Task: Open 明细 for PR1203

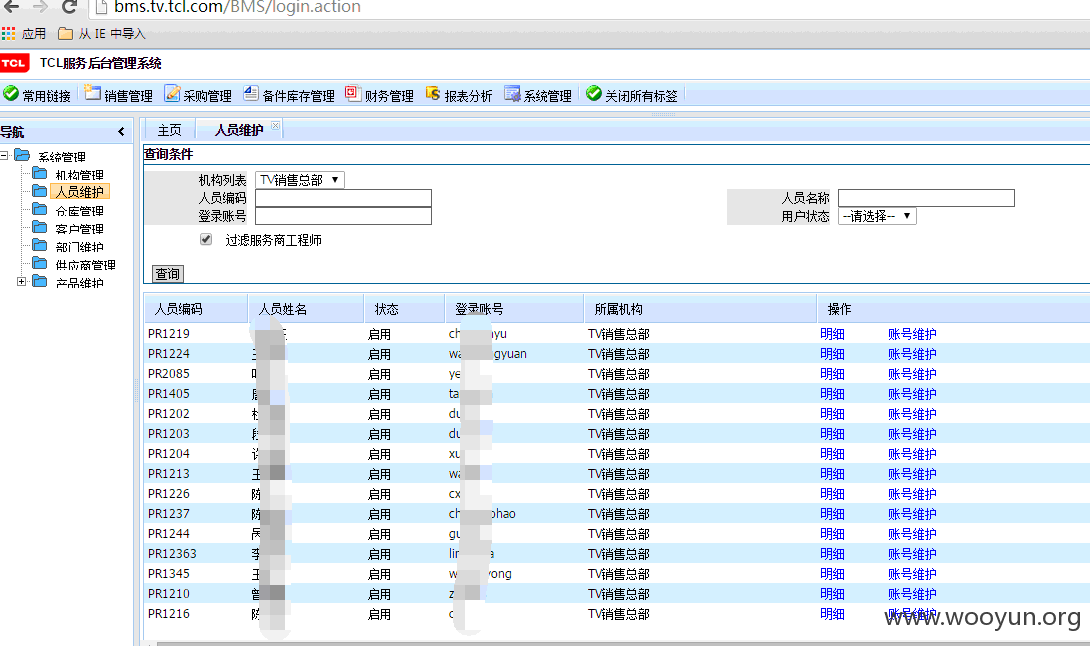Action: (x=832, y=434)
